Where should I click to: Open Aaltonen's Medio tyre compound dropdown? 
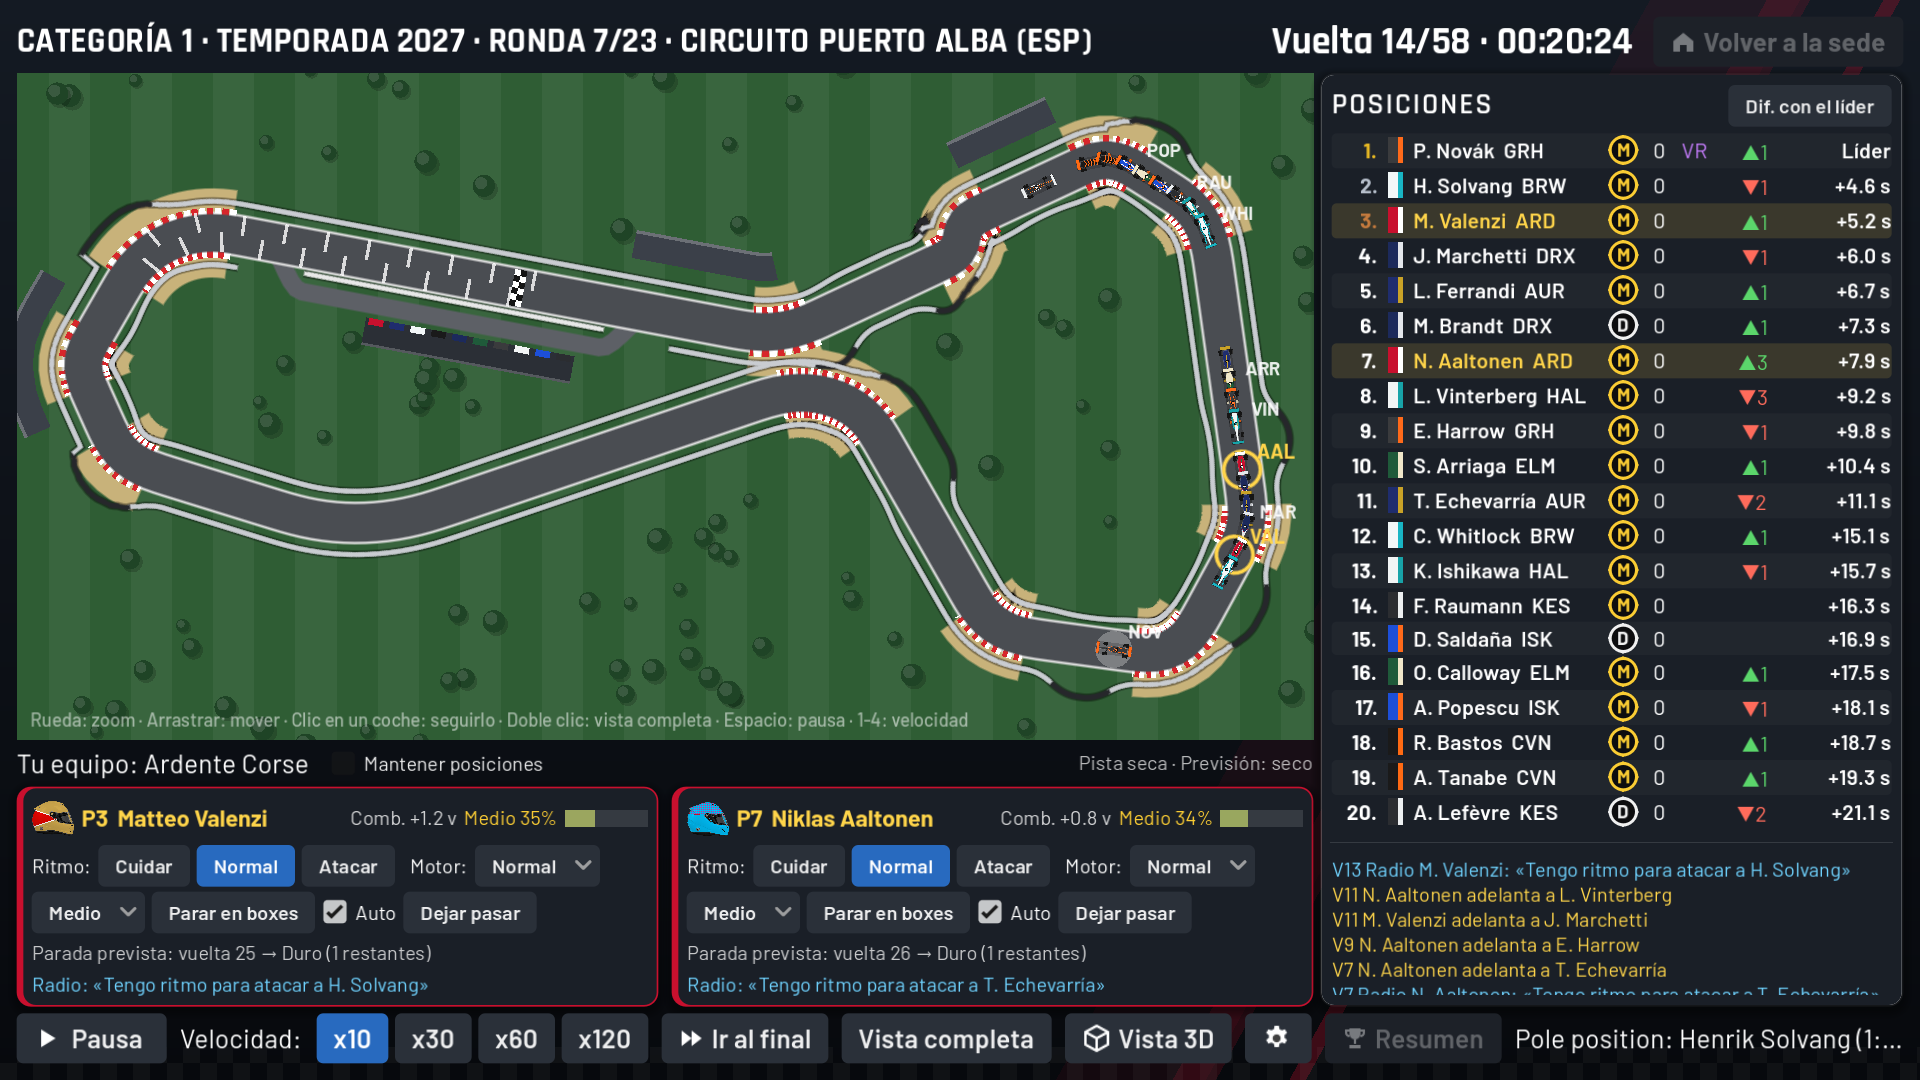pyautogui.click(x=744, y=913)
